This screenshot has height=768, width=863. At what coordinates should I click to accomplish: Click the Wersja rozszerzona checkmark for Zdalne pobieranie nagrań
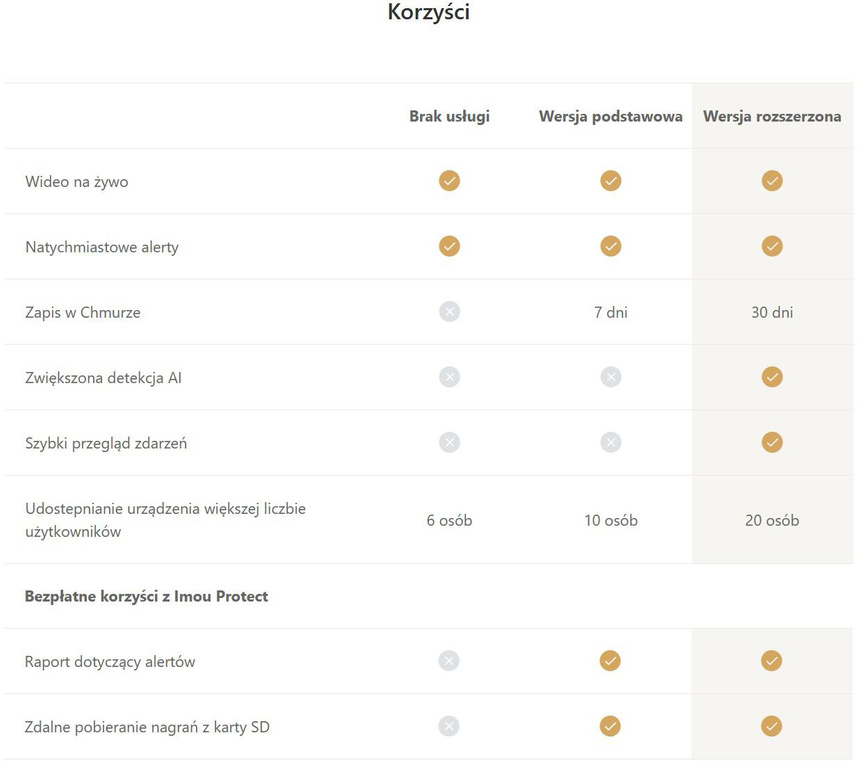[x=772, y=727]
